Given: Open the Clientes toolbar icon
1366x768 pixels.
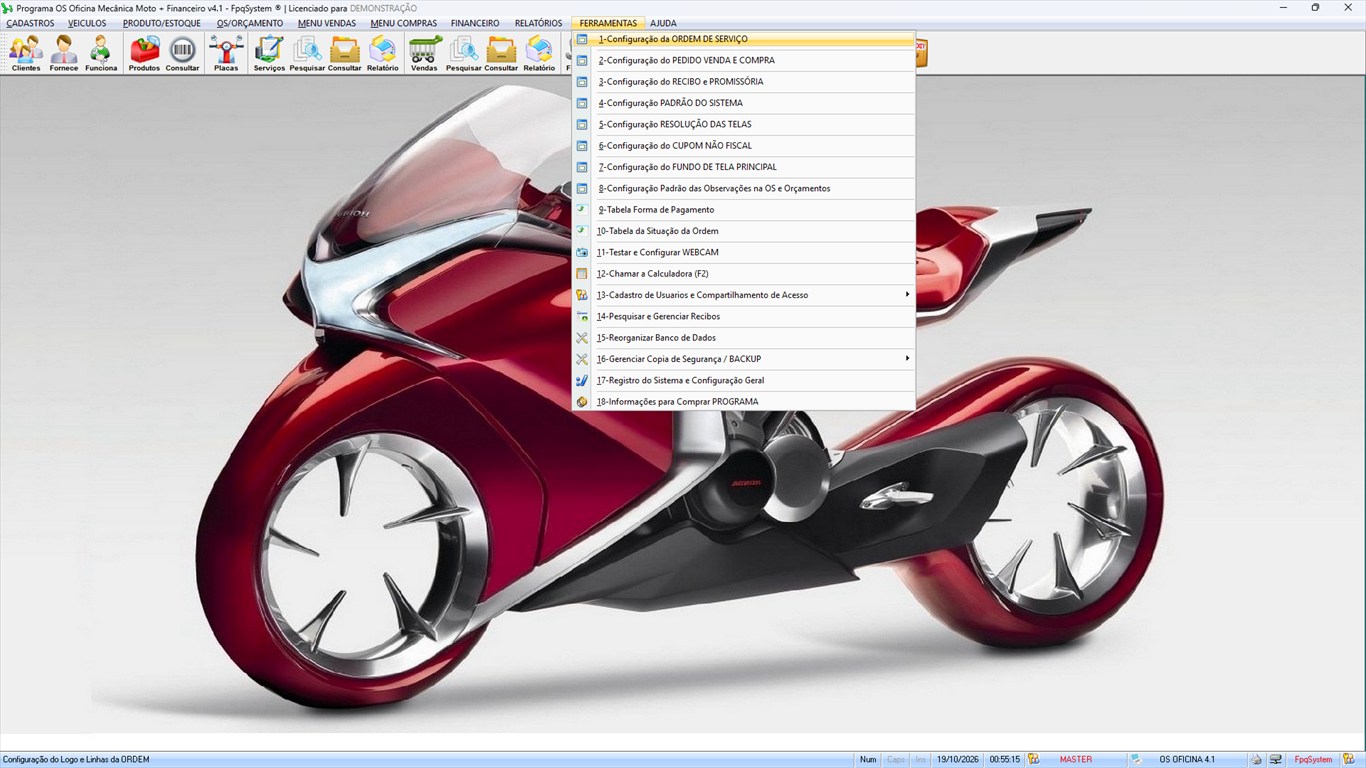Looking at the screenshot, I should (26, 53).
